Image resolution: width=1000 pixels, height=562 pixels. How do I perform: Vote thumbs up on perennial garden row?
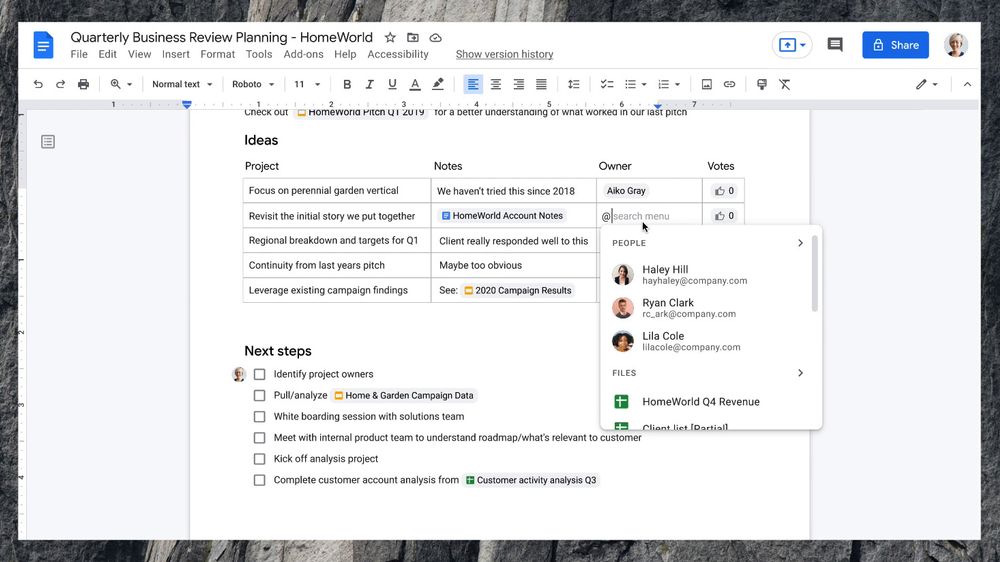tap(724, 191)
